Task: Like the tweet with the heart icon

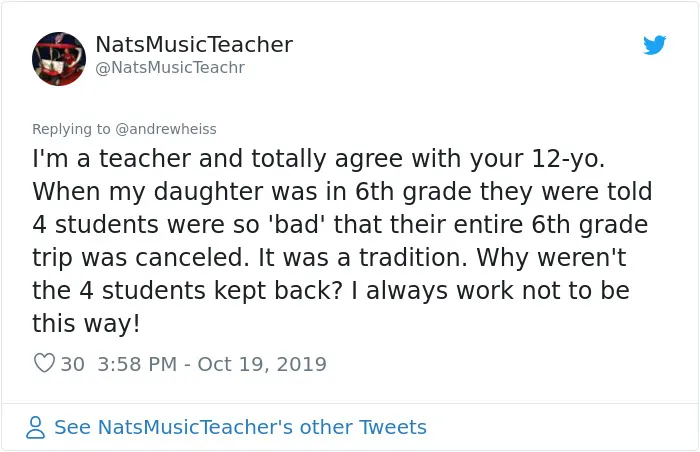Action: pos(44,363)
